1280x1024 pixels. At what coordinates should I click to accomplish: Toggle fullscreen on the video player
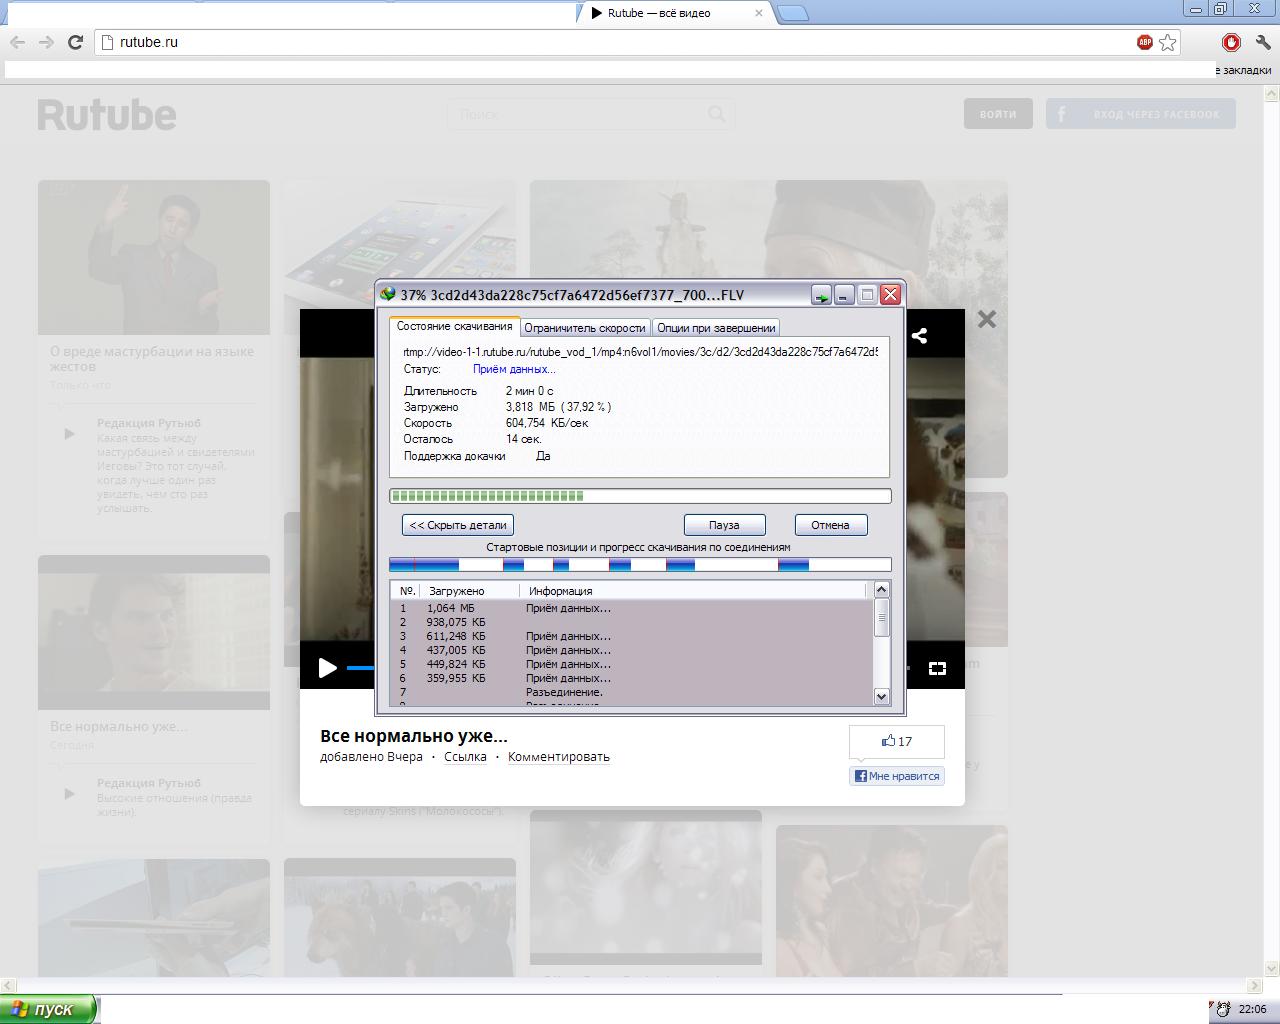[x=937, y=668]
